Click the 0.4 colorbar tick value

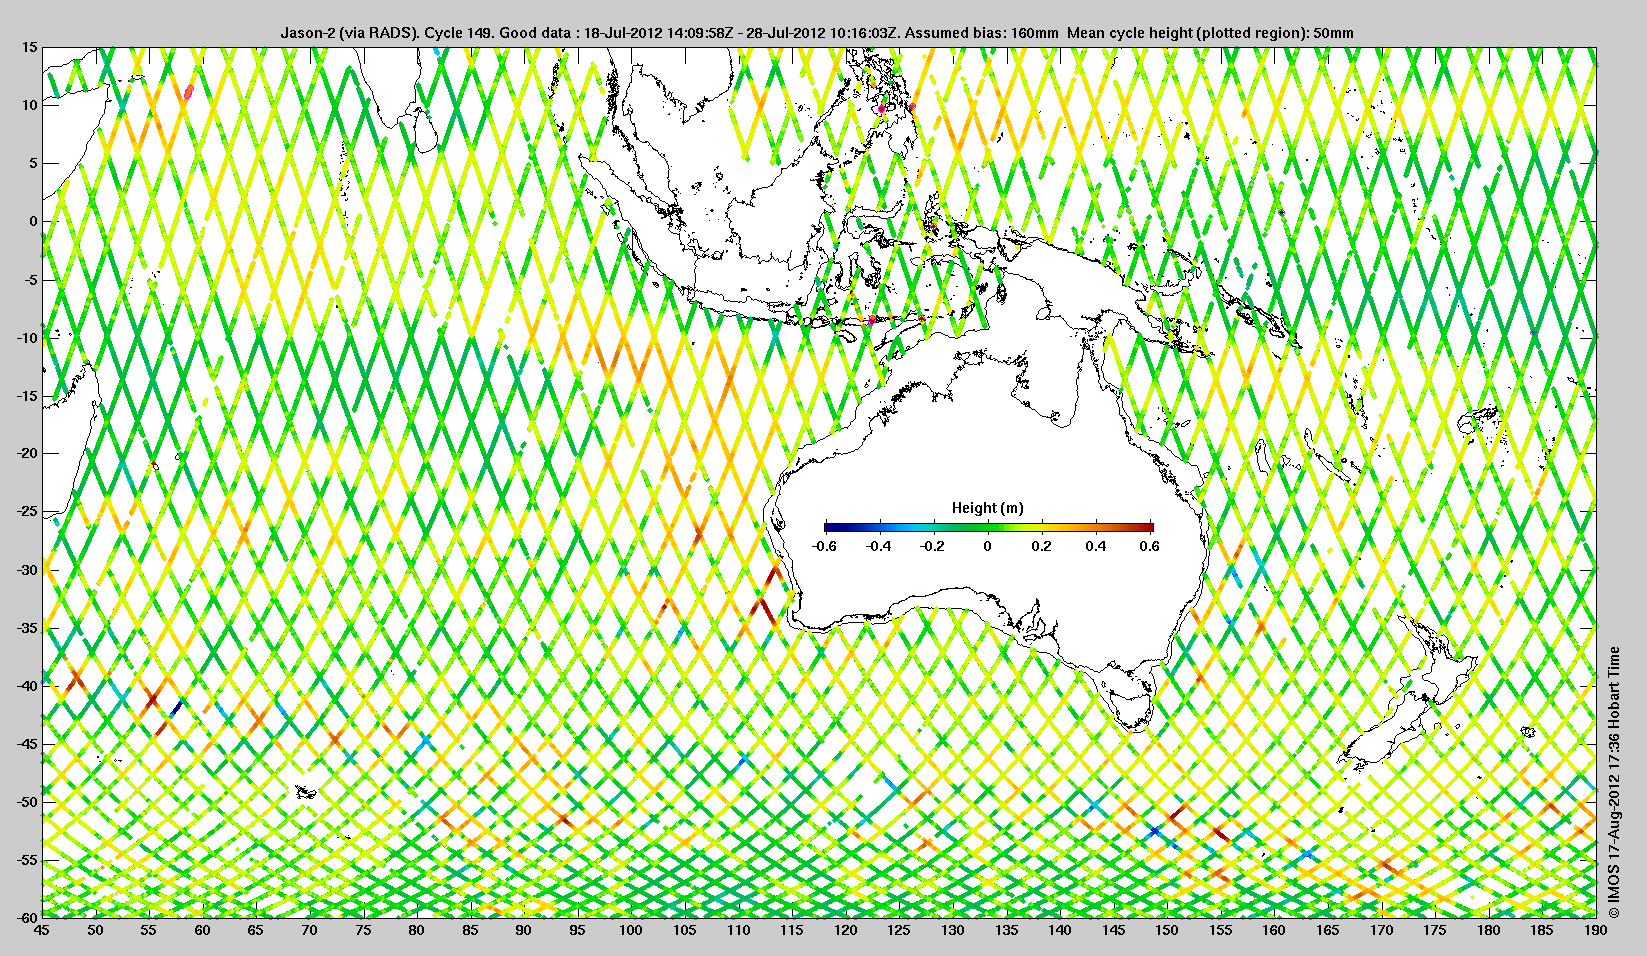coord(1096,546)
